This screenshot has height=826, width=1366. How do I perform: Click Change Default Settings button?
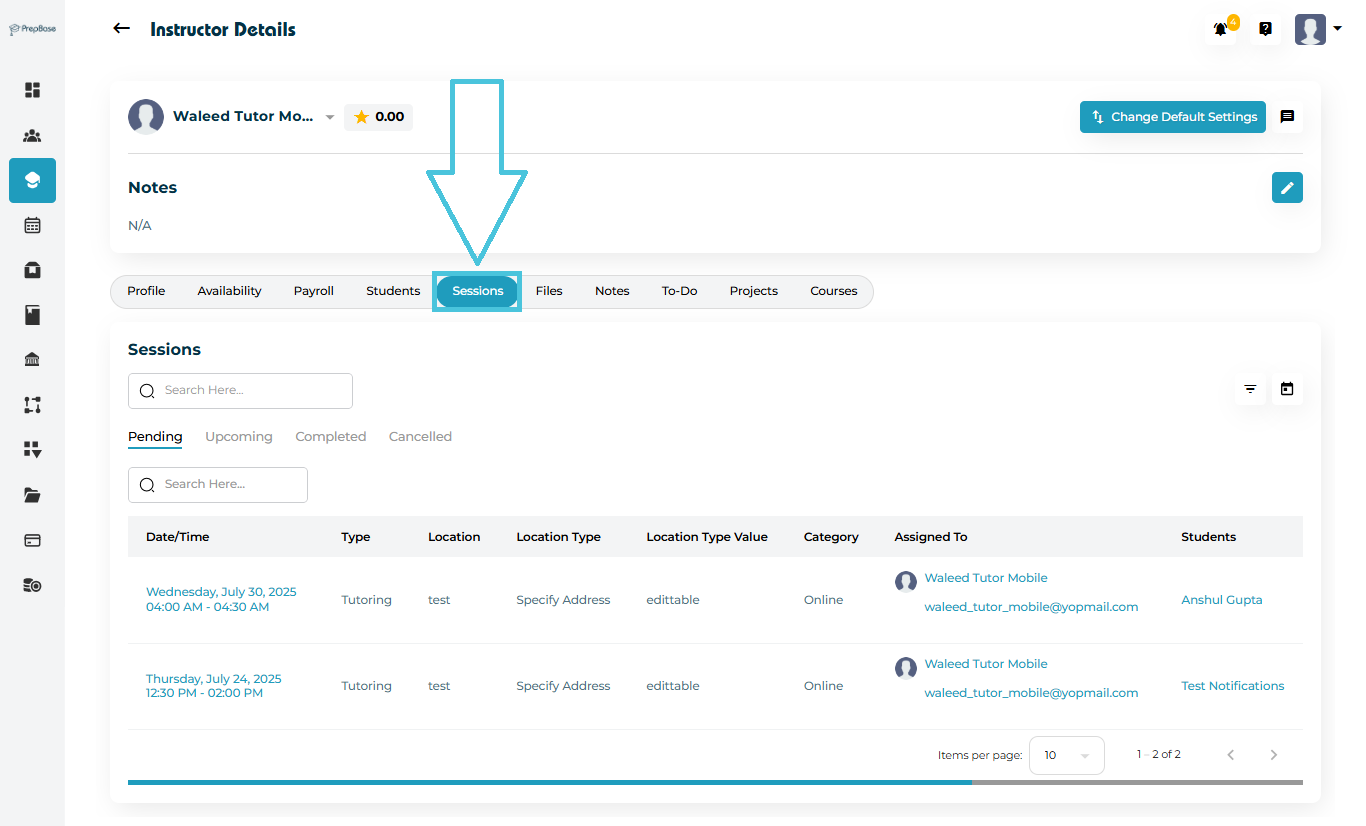[x=1172, y=117]
